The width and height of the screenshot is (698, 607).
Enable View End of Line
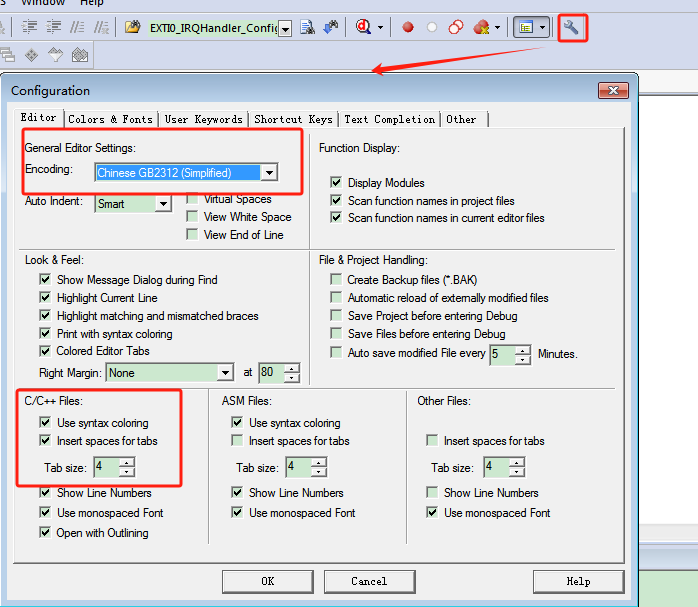coord(192,235)
